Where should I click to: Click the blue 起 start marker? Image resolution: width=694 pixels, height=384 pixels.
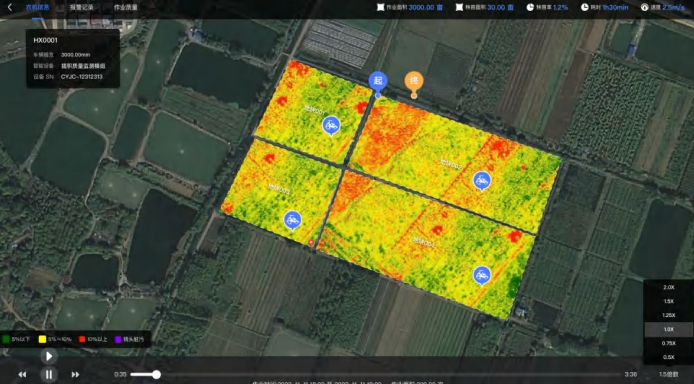pos(378,81)
